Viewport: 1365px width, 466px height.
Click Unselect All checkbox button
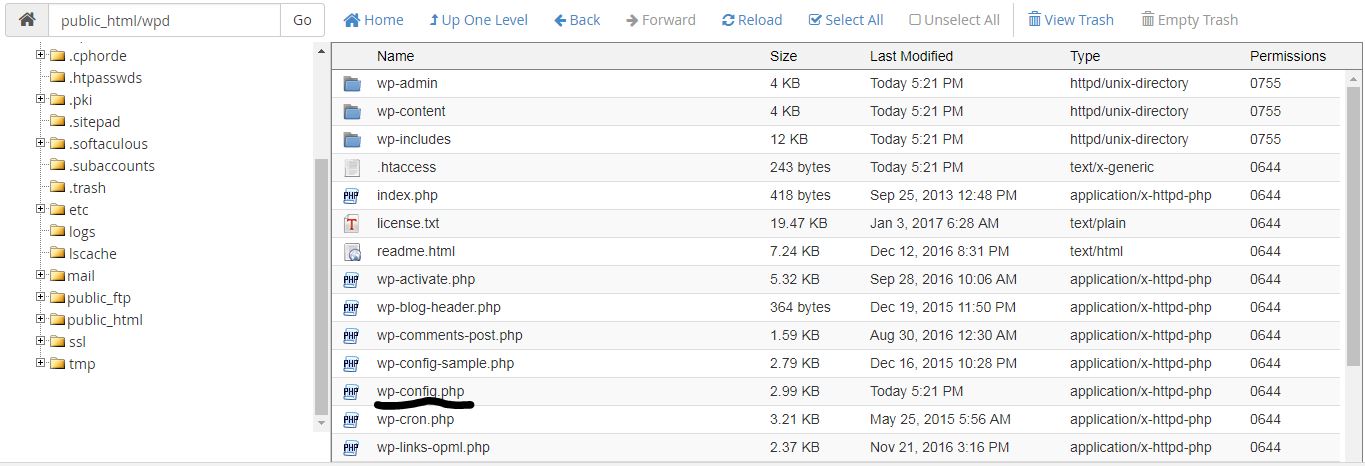(955, 20)
